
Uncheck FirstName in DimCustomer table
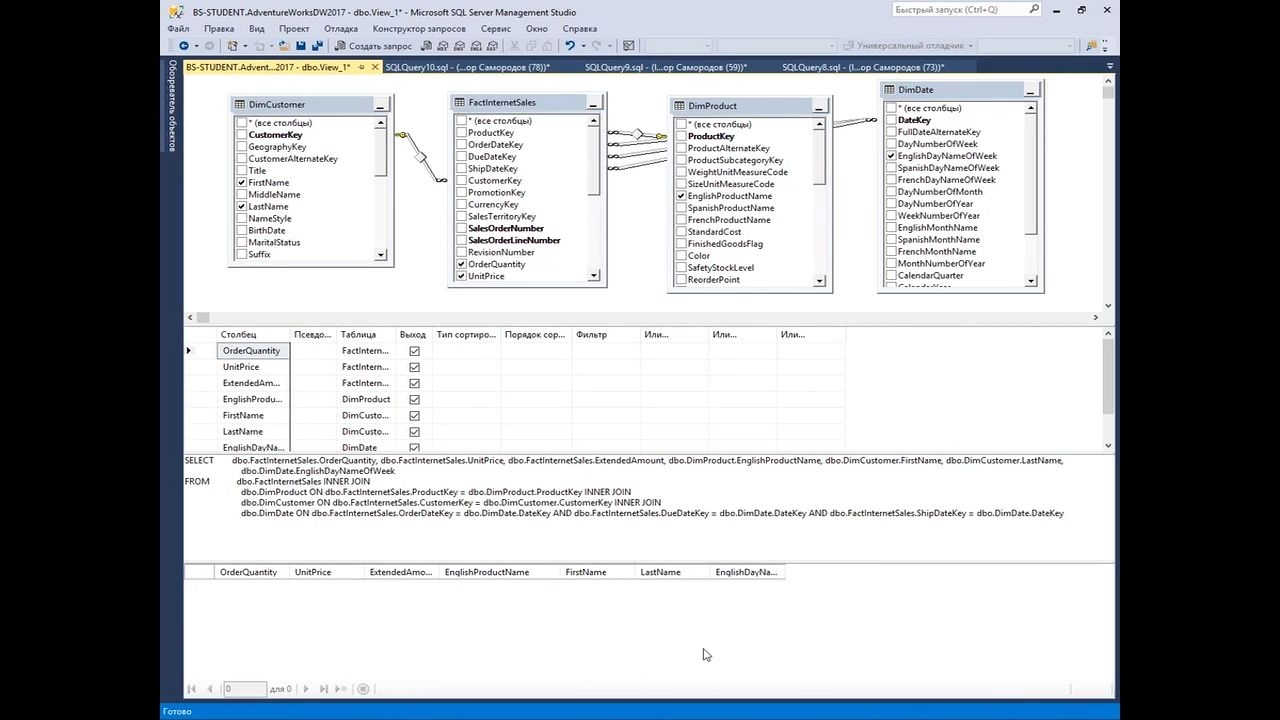pos(242,183)
